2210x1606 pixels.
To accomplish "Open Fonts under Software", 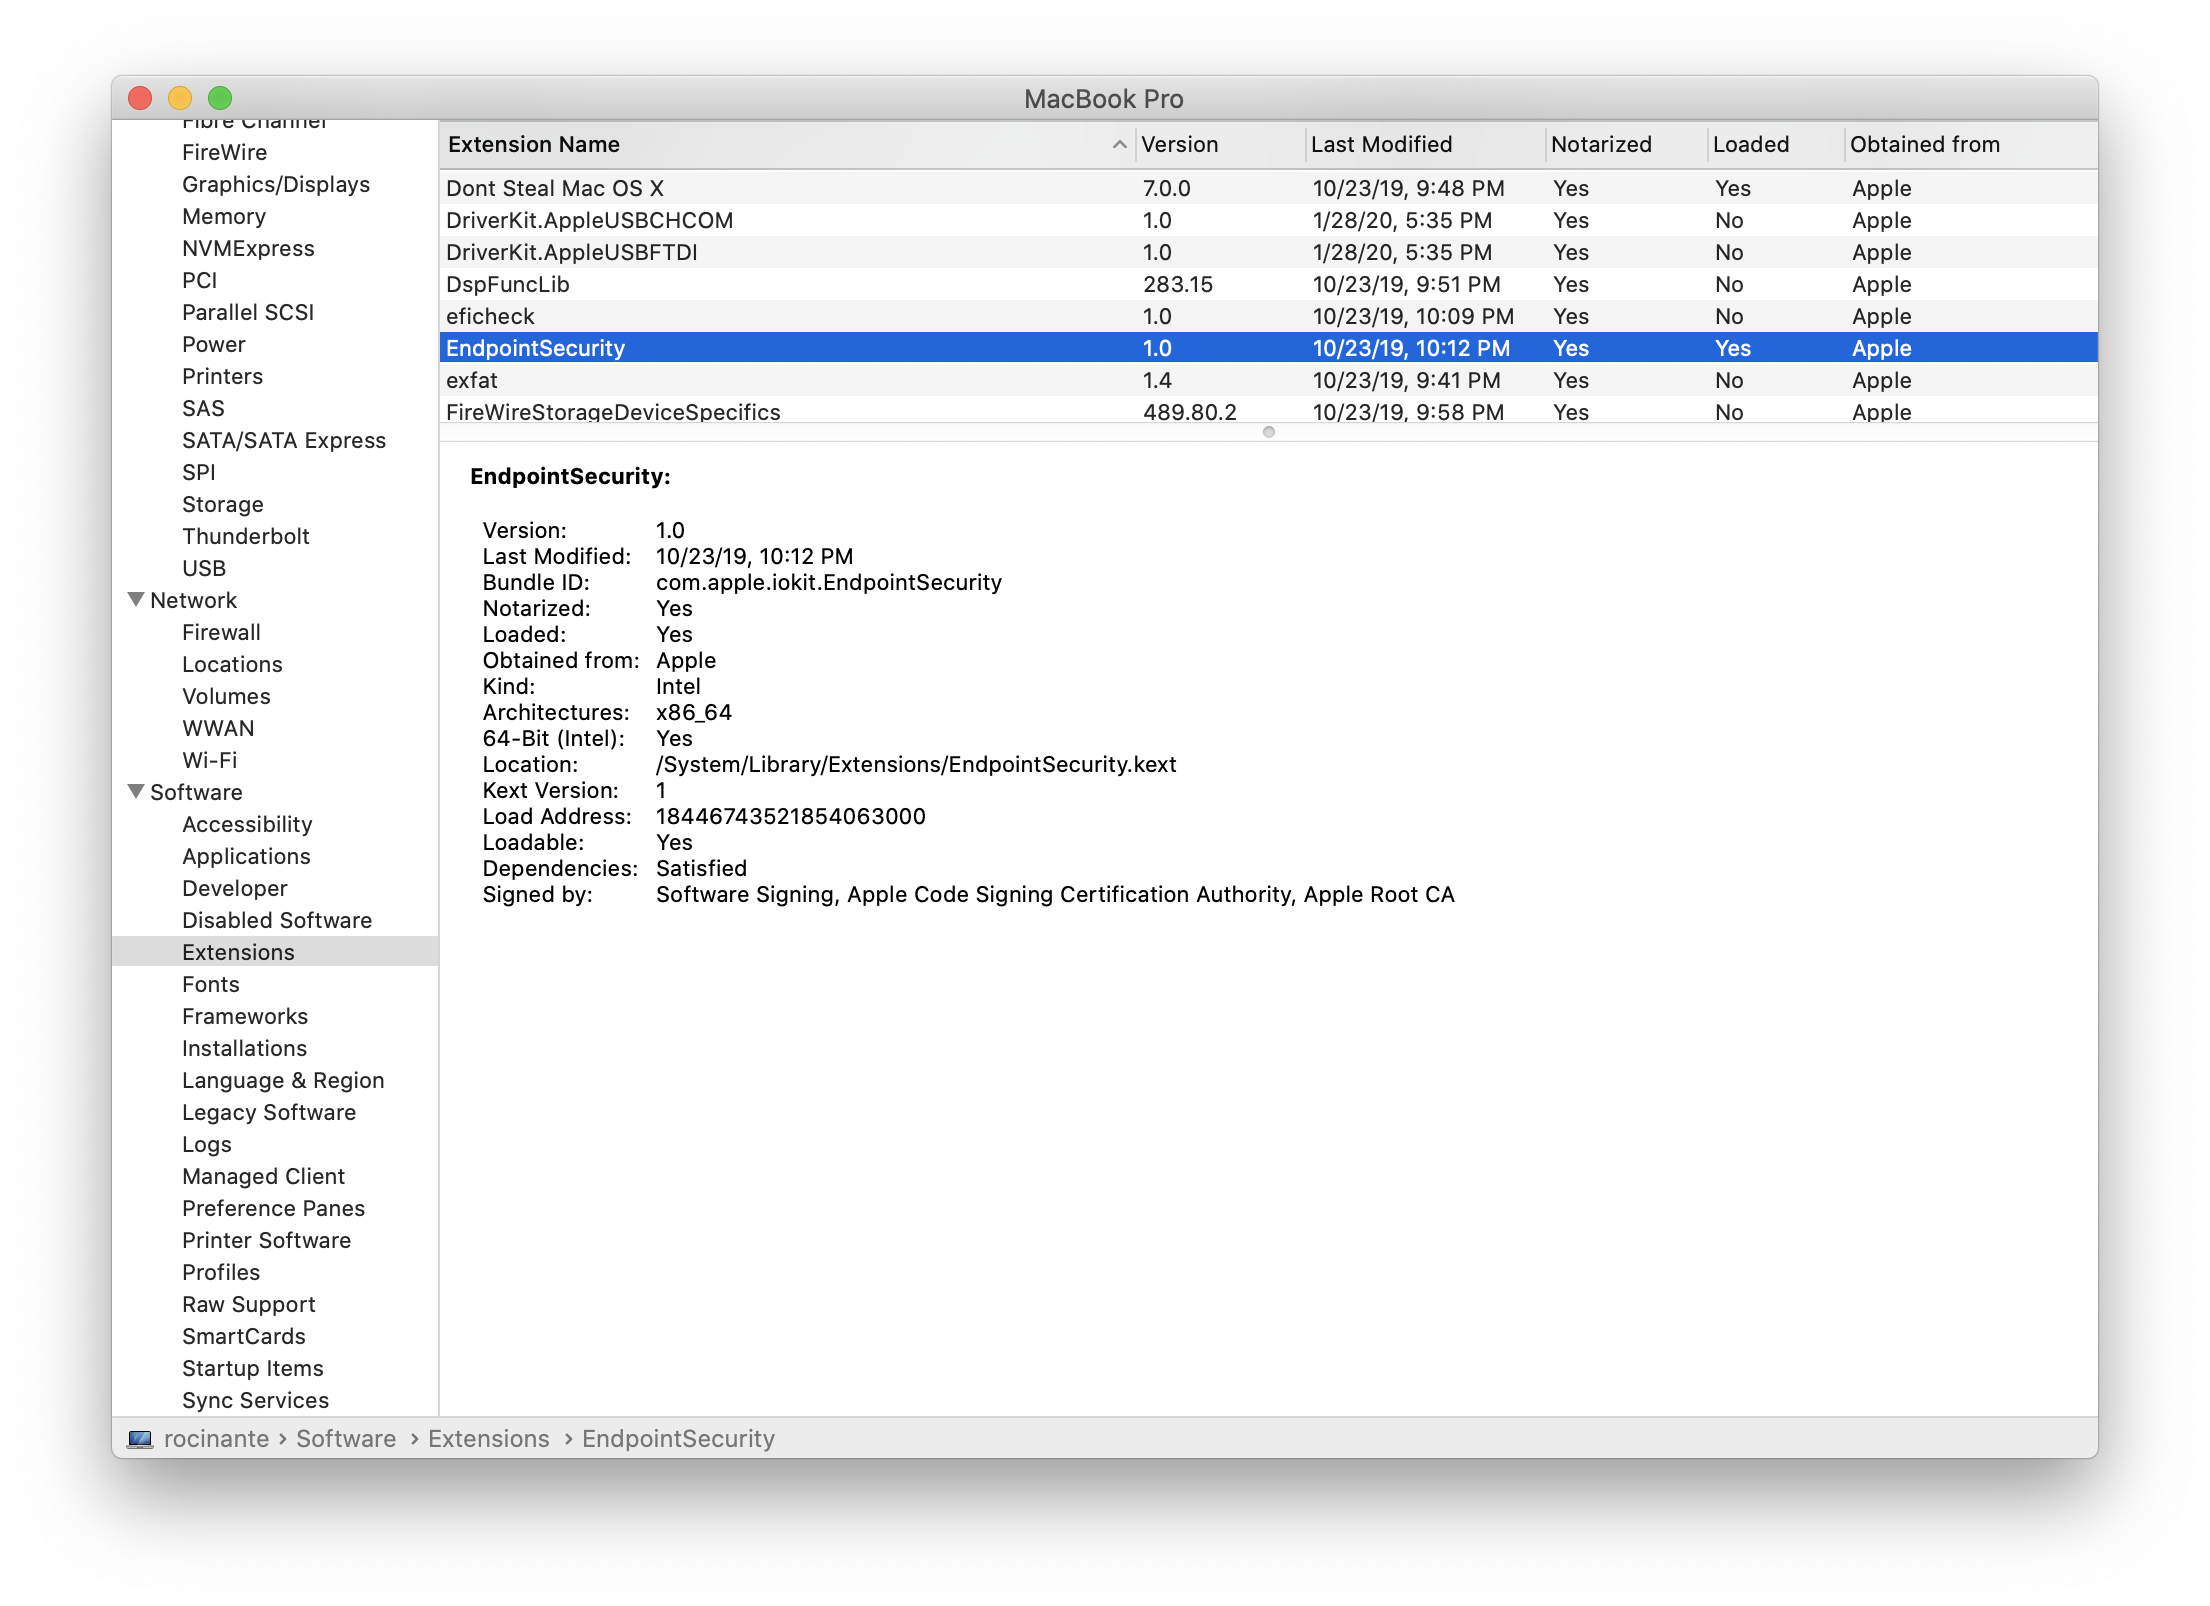I will pyautogui.click(x=210, y=984).
